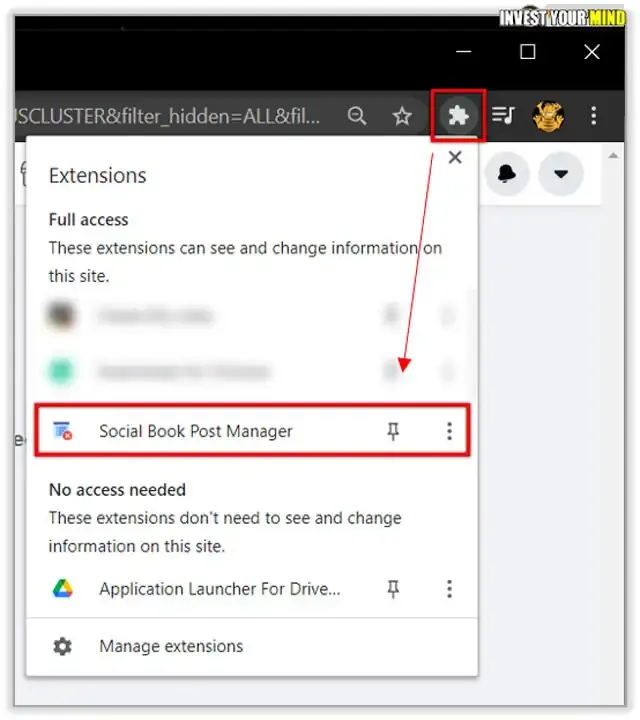
Task: Pin Social Book Post Manager to toolbar
Action: (x=393, y=431)
